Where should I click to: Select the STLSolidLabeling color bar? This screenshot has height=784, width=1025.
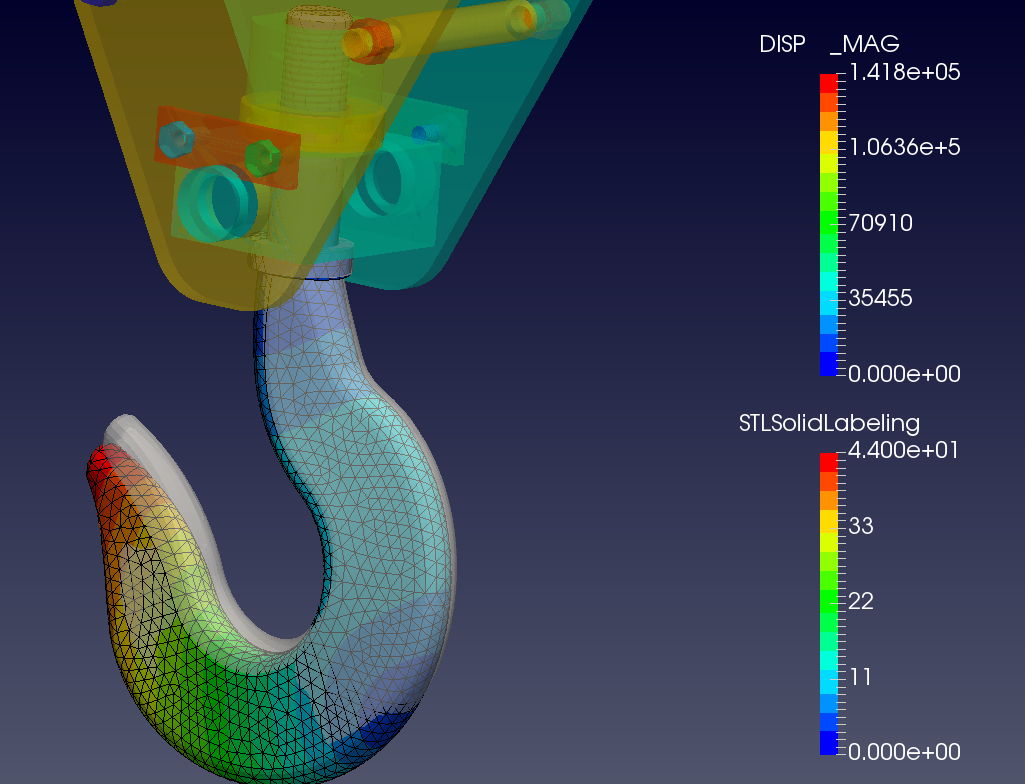[x=829, y=604]
